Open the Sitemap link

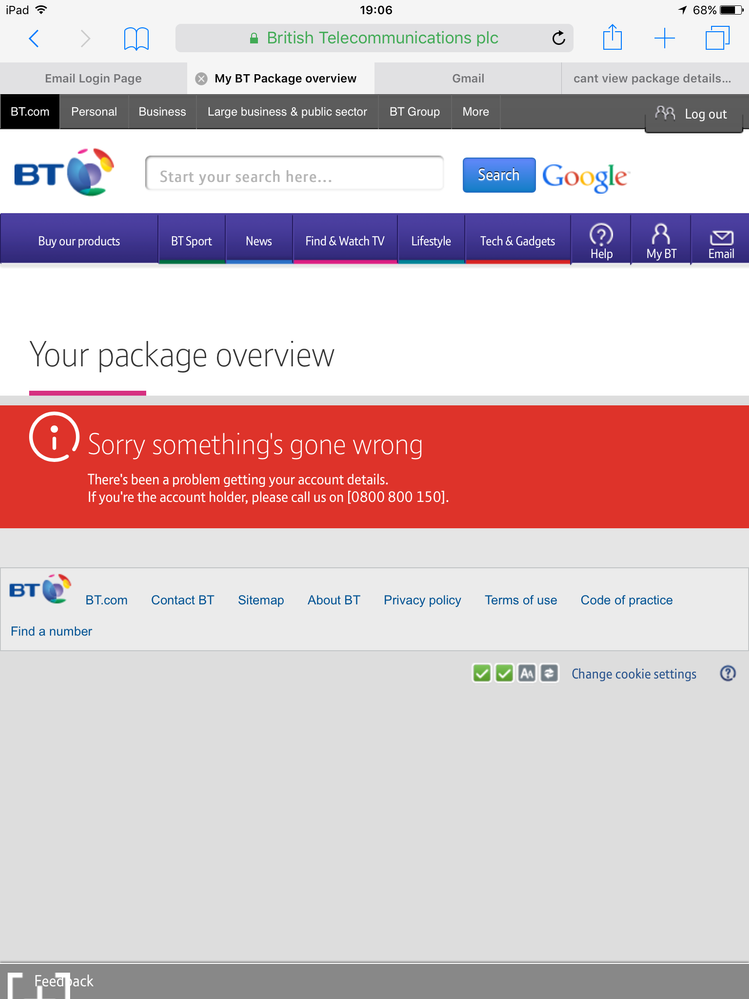pos(260,600)
